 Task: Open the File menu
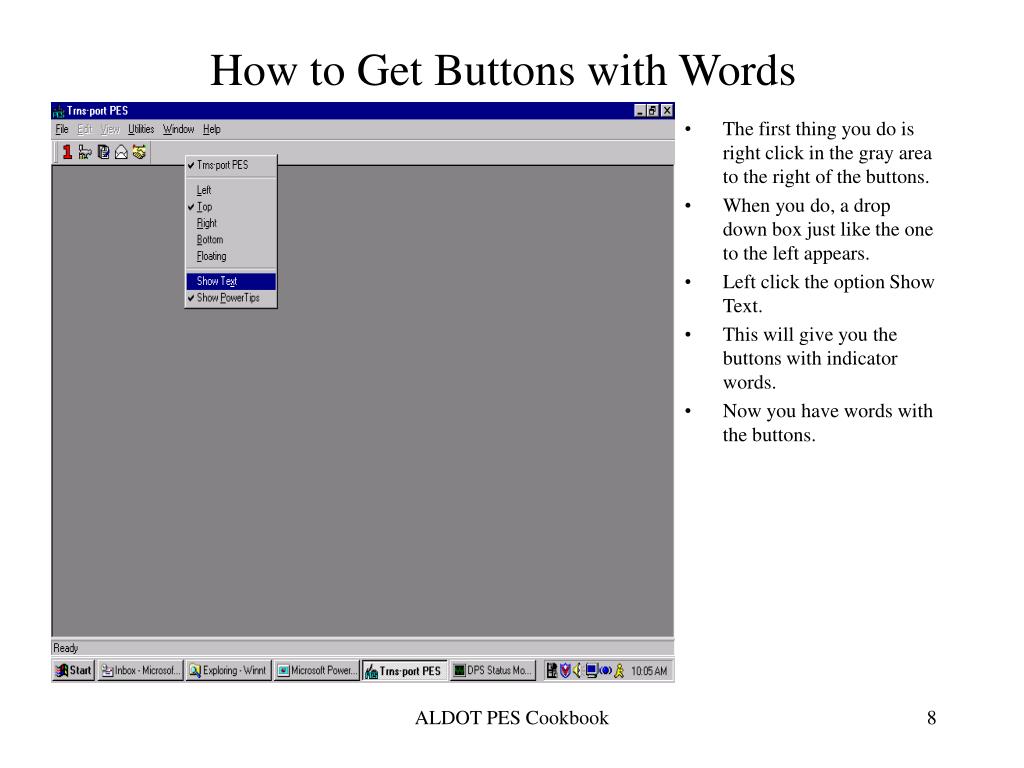(x=62, y=129)
